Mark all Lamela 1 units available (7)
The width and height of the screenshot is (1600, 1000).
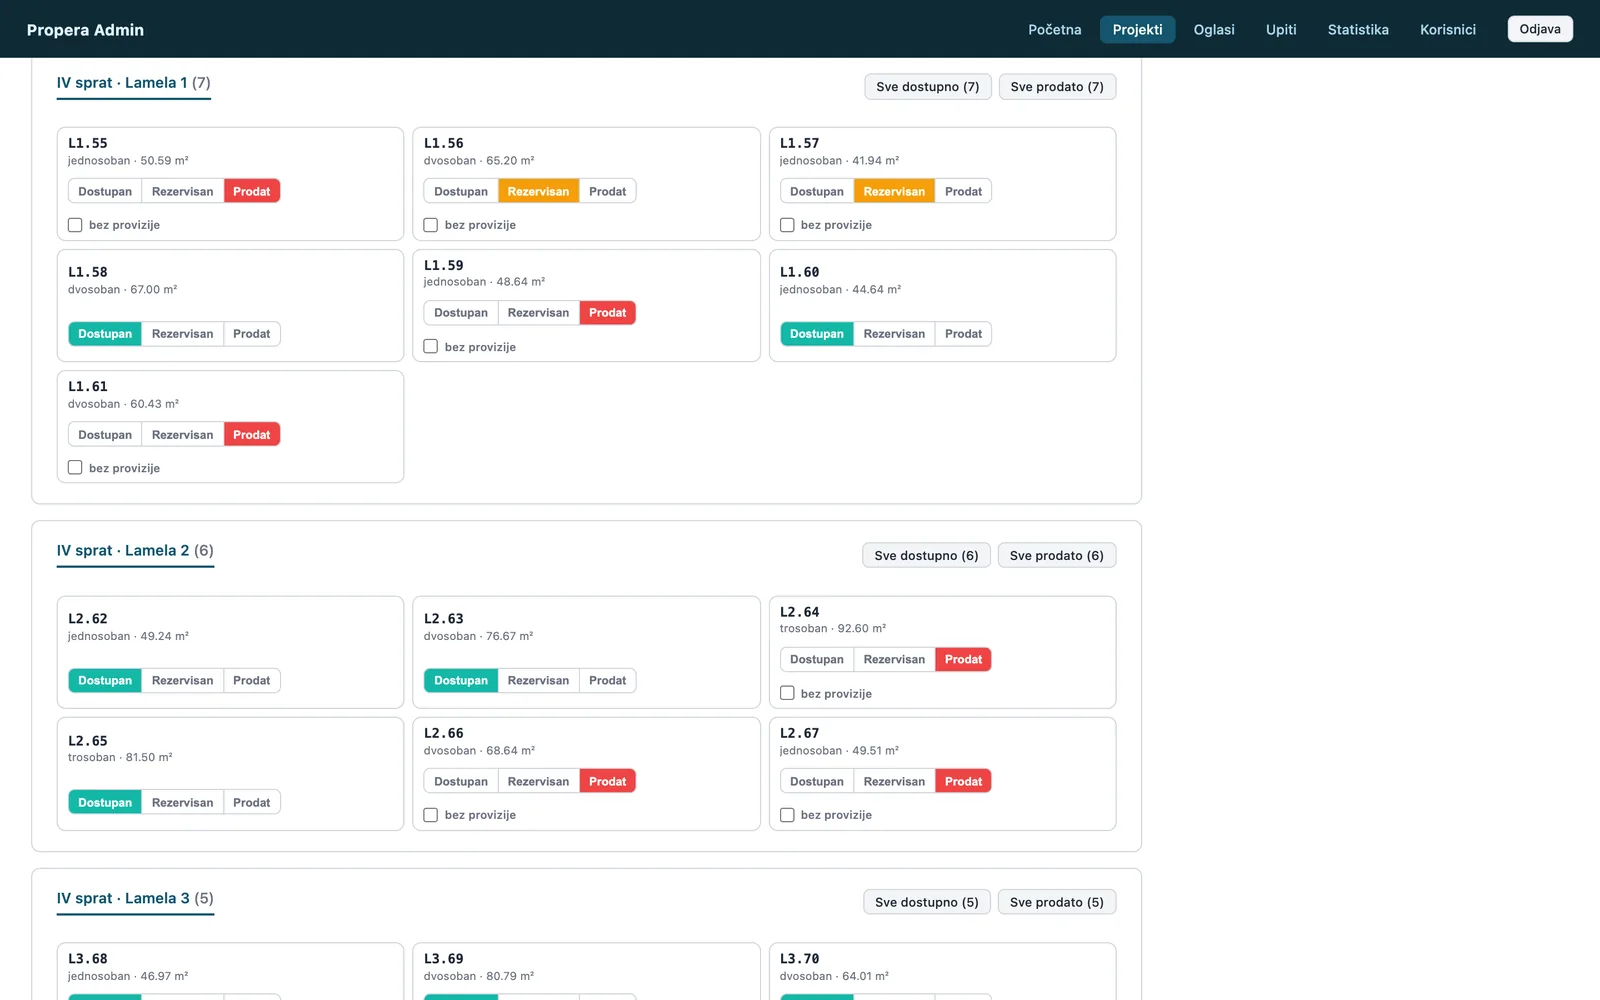(x=928, y=87)
